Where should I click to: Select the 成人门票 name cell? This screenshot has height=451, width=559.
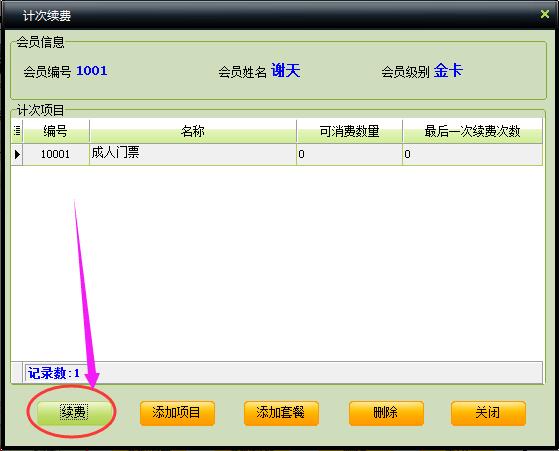tap(193, 154)
